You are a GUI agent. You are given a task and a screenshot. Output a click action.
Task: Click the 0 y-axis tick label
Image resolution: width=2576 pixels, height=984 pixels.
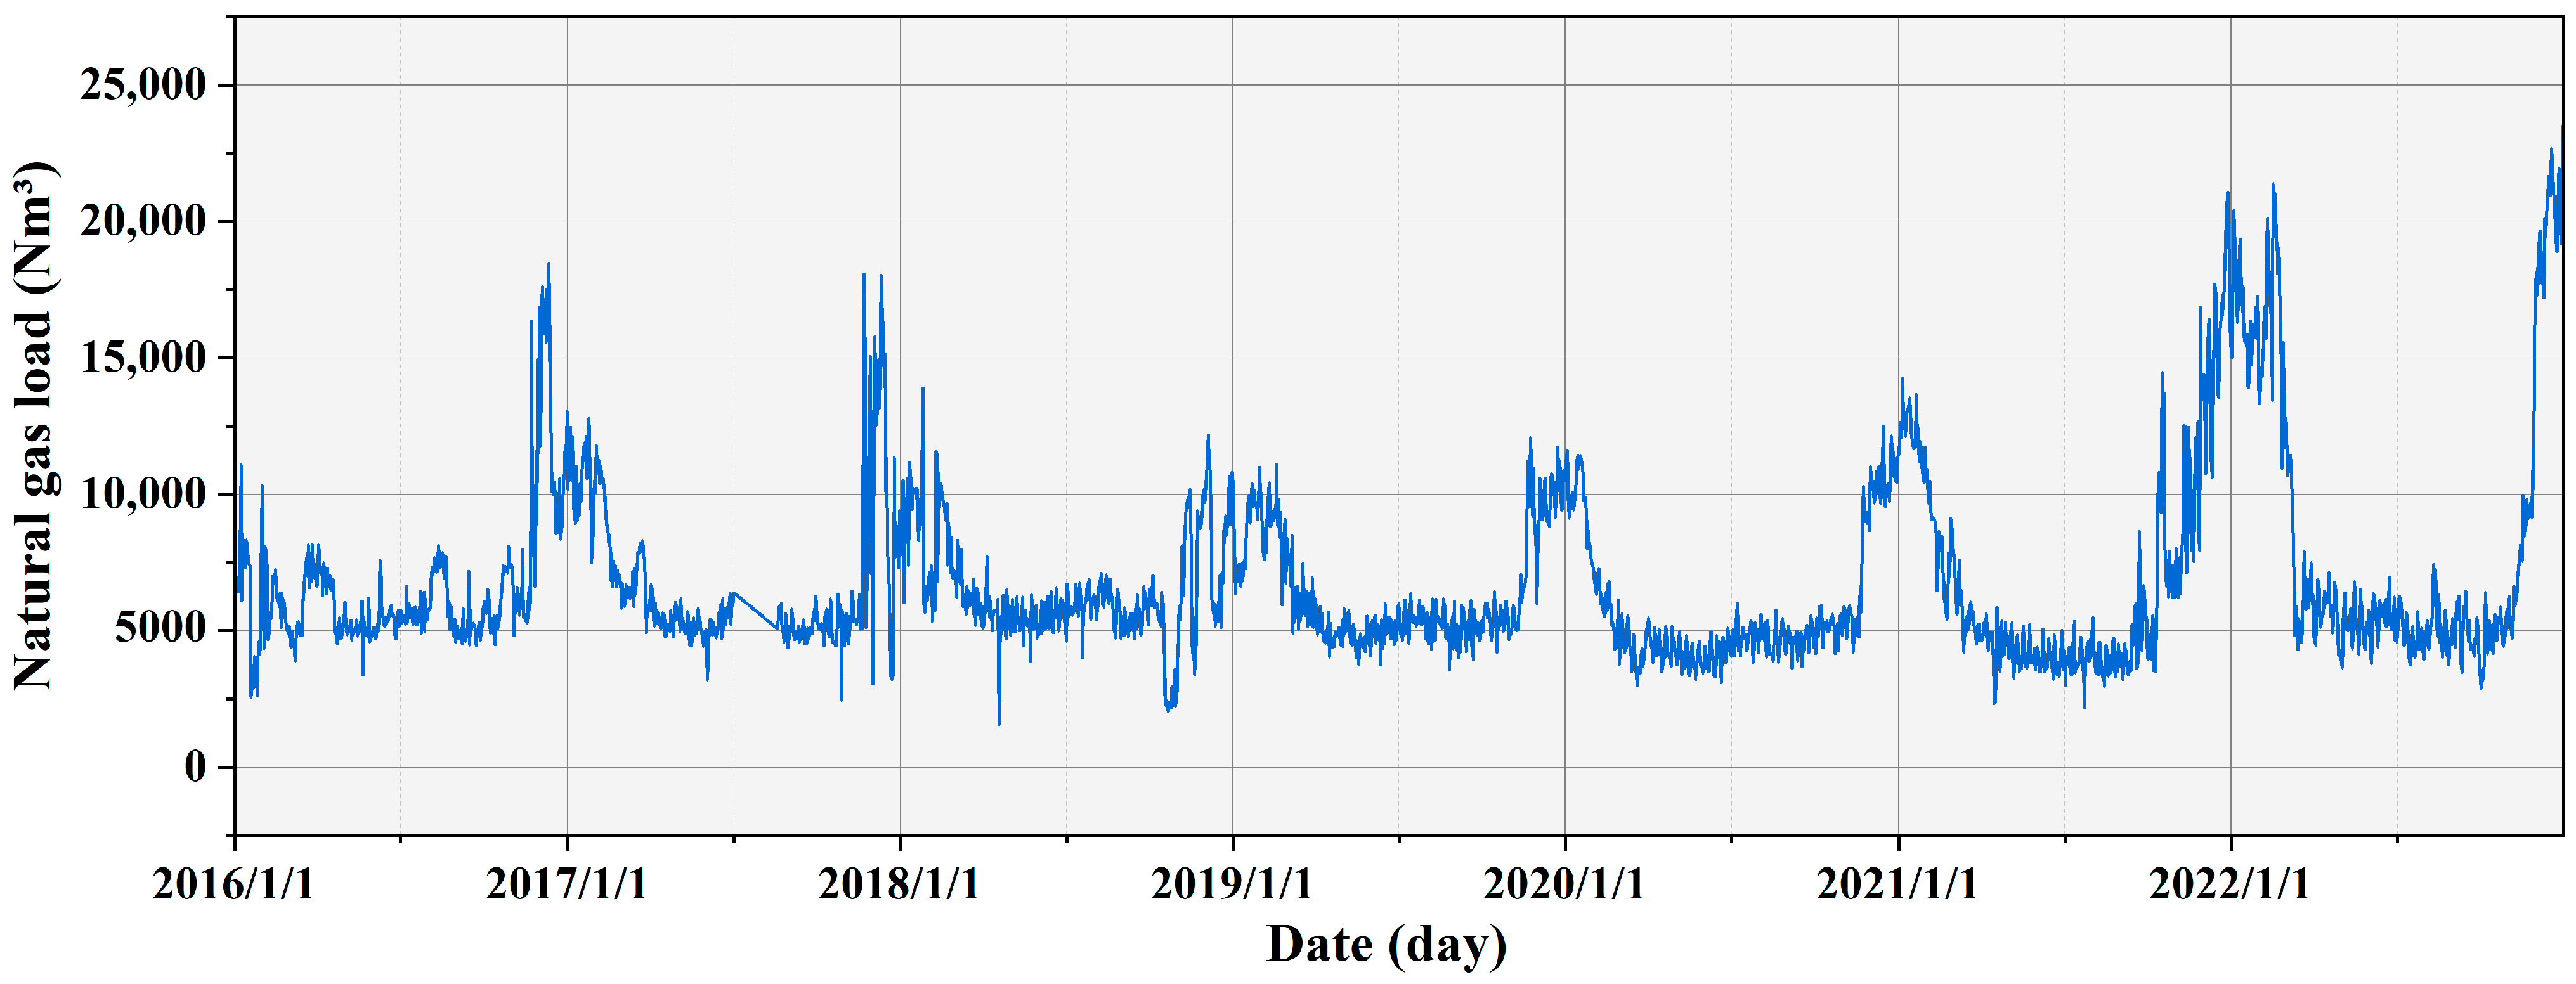pos(196,767)
